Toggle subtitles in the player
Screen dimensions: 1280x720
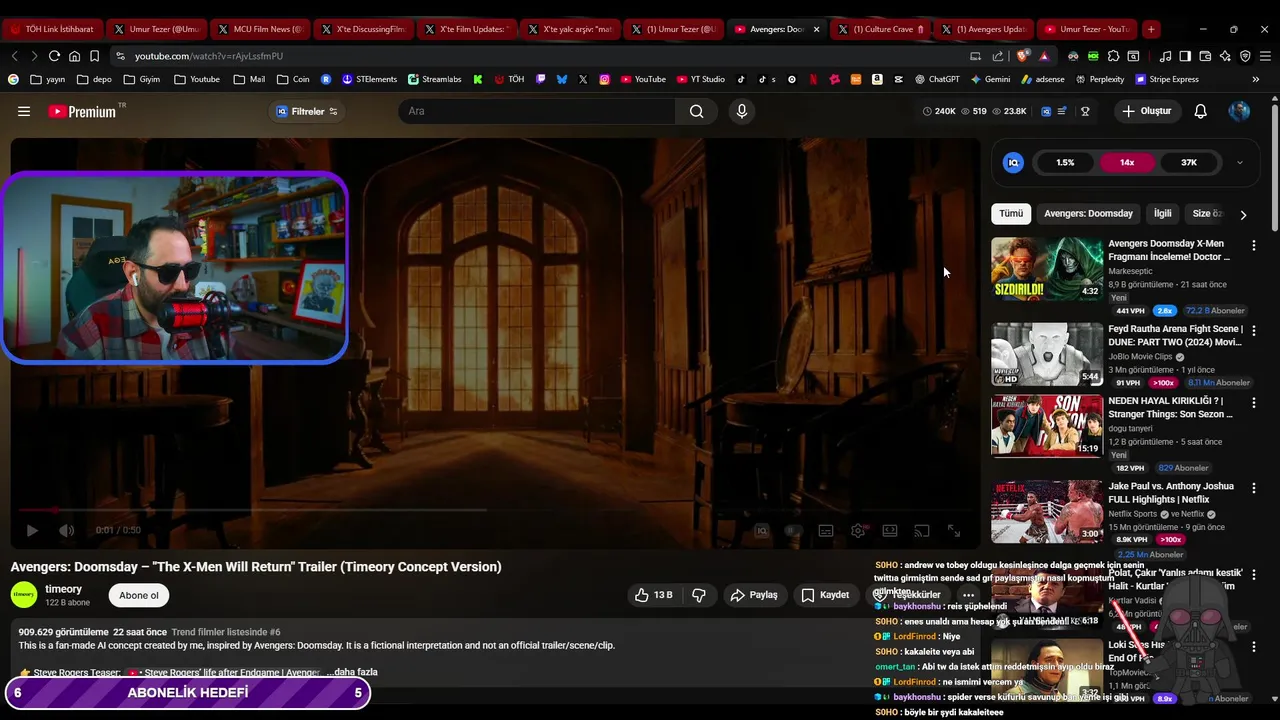(826, 531)
